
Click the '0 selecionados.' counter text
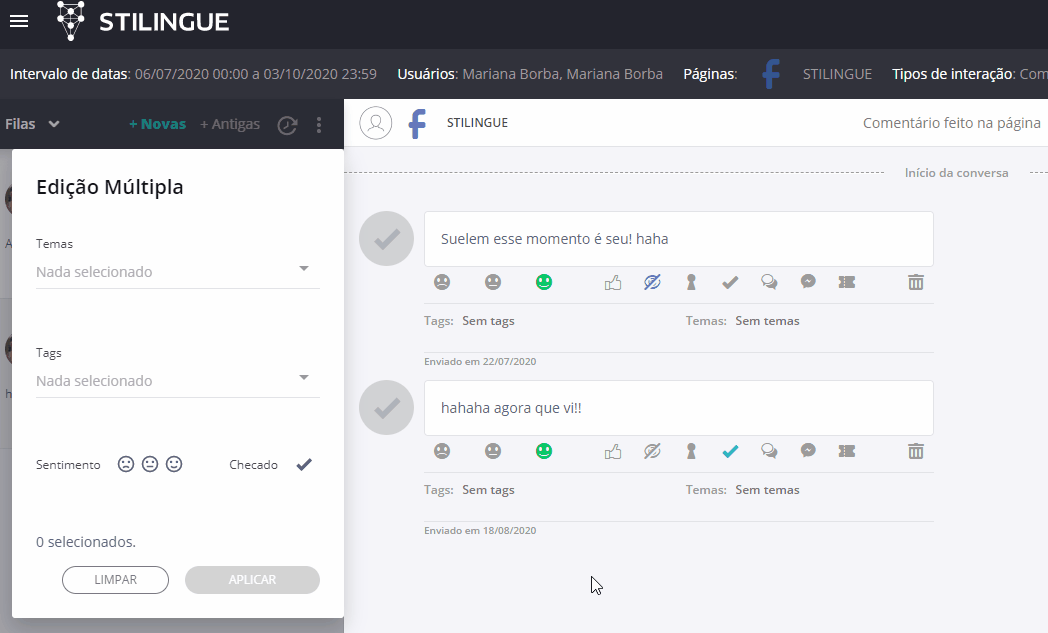86,542
